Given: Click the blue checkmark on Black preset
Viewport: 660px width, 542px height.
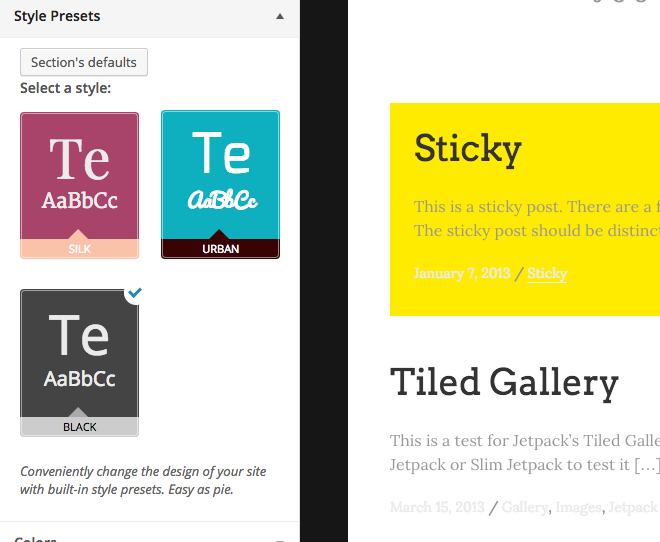Looking at the screenshot, I should coord(135,292).
